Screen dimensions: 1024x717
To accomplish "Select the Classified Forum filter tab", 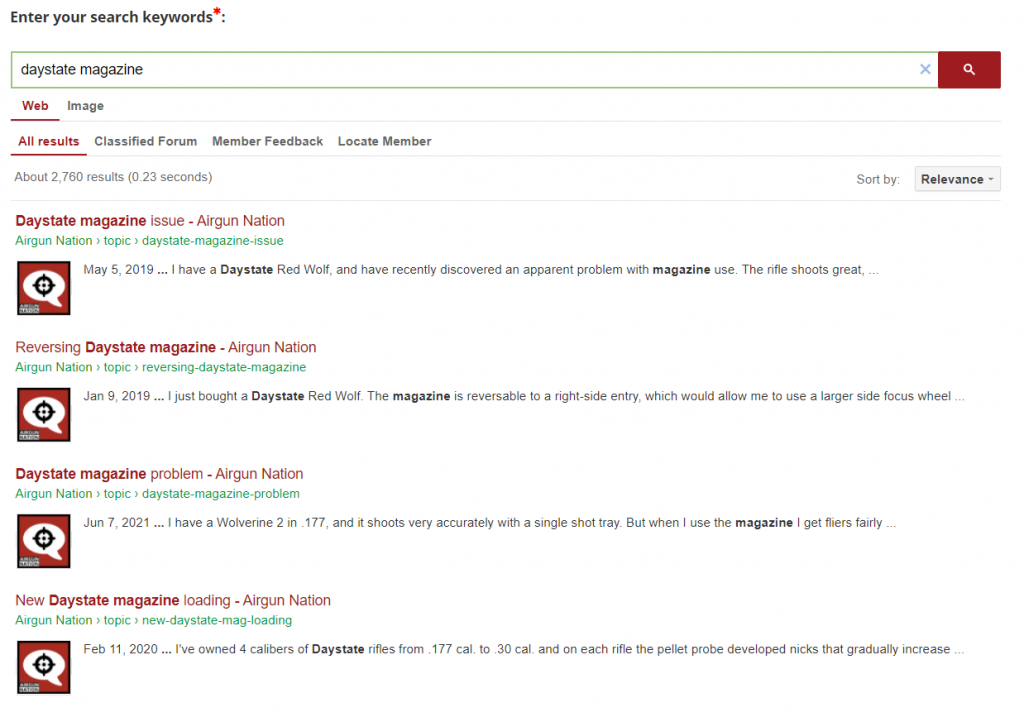I will click(146, 141).
